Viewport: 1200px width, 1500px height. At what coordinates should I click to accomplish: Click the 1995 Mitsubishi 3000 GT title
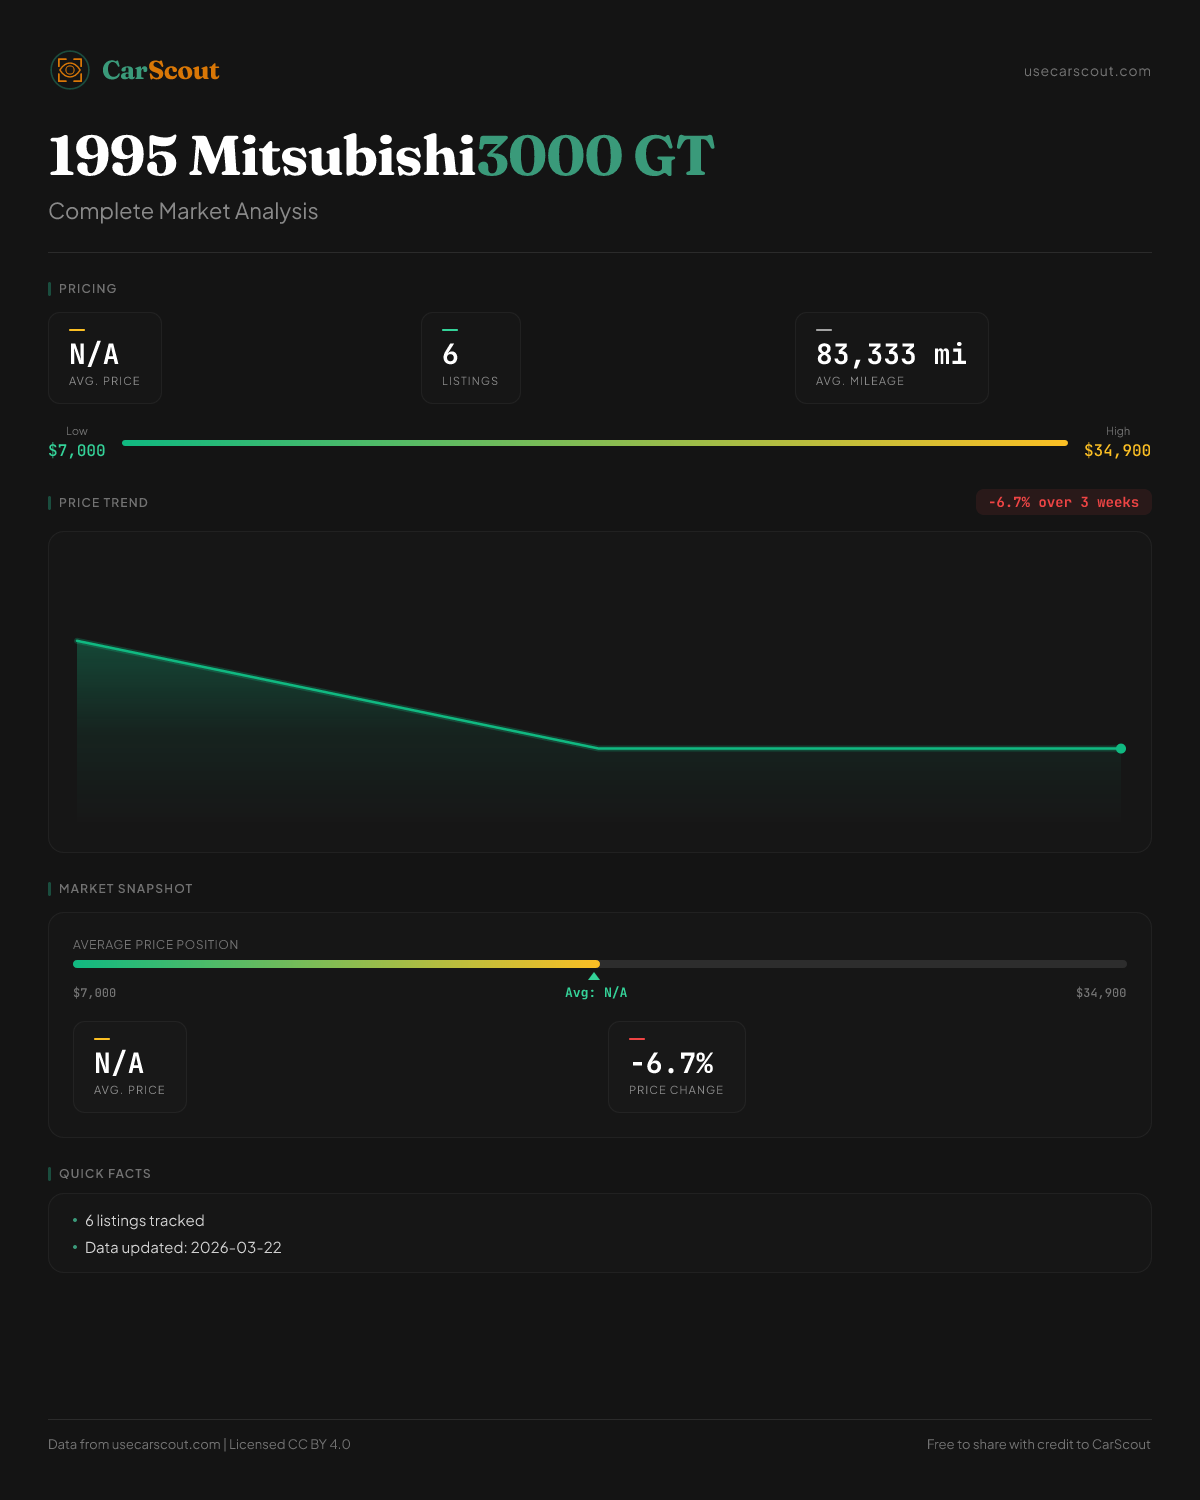click(381, 156)
